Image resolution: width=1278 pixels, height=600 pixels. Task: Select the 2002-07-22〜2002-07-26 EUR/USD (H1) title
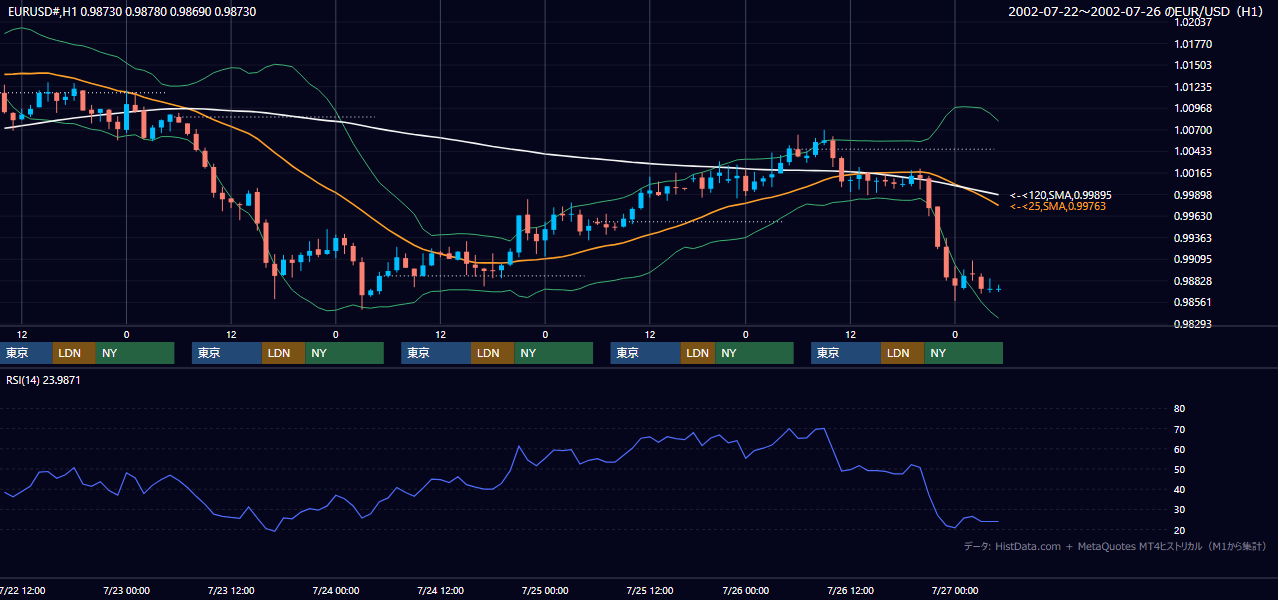(1138, 11)
